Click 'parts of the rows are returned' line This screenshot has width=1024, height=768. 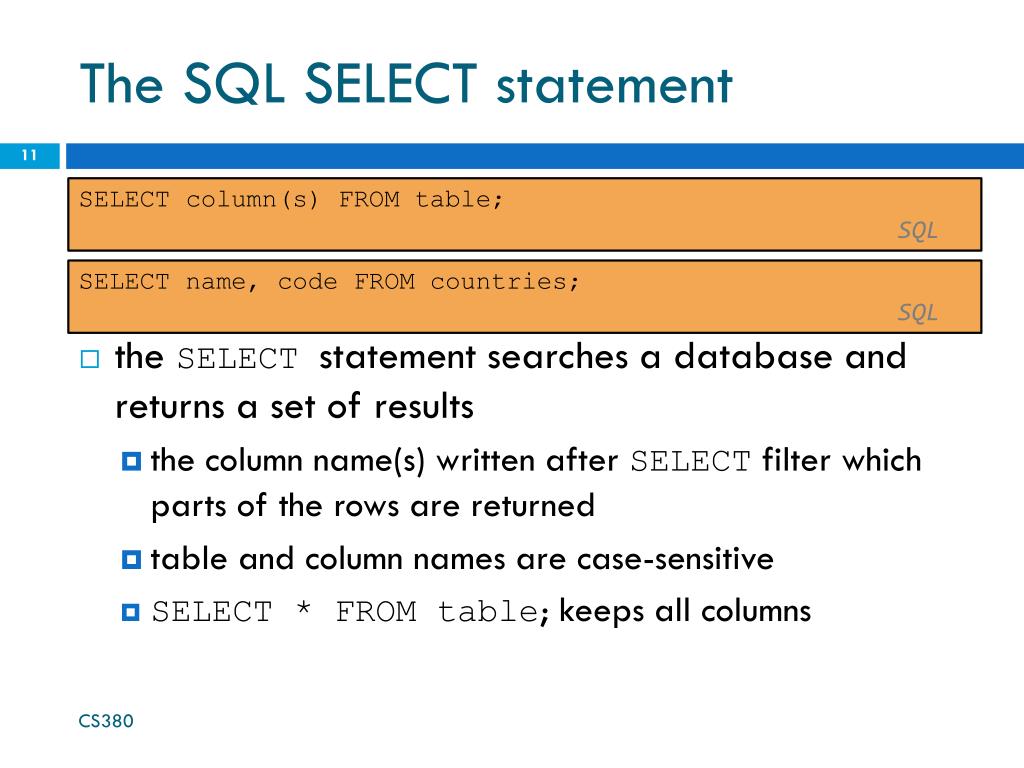373,507
